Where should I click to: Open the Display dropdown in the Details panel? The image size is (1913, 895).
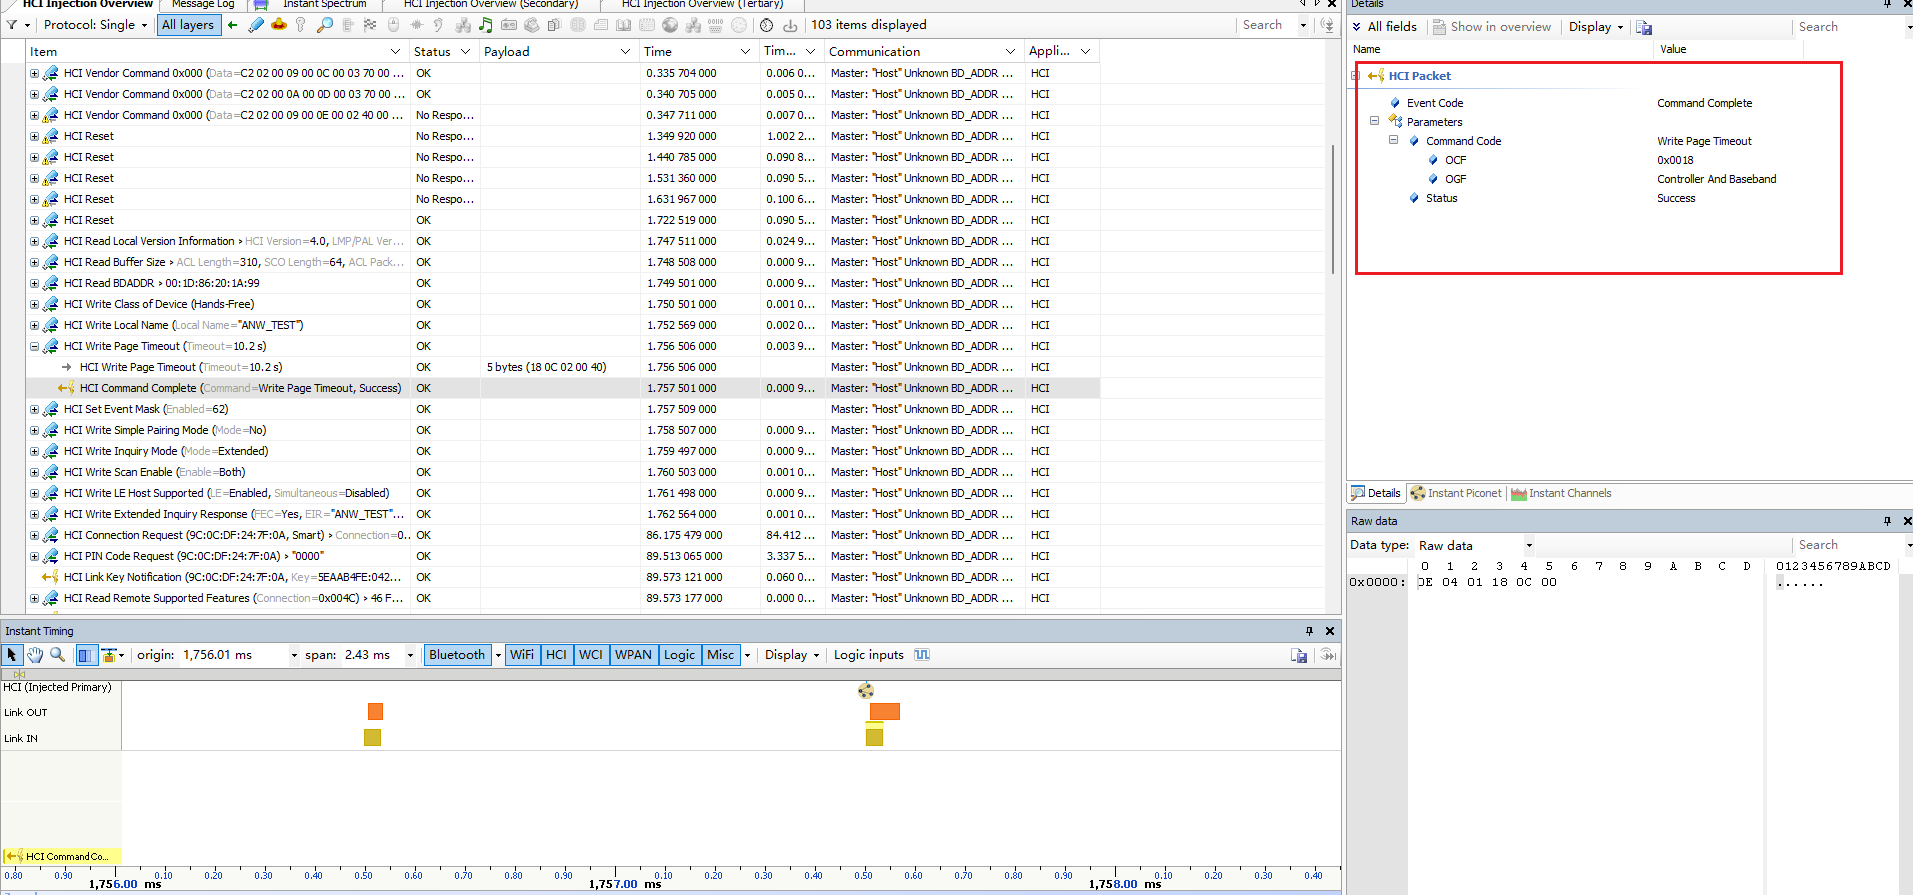coord(1596,27)
